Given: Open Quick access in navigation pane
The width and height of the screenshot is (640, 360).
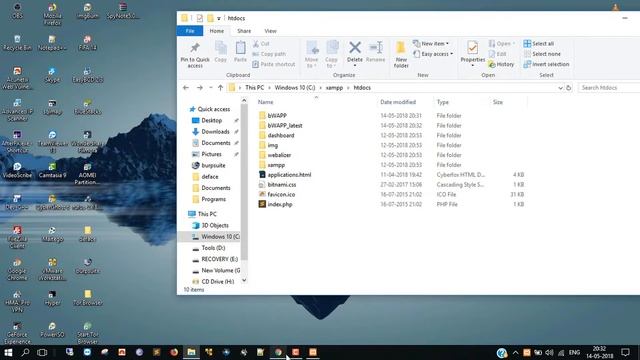Looking at the screenshot, I should 213,109.
